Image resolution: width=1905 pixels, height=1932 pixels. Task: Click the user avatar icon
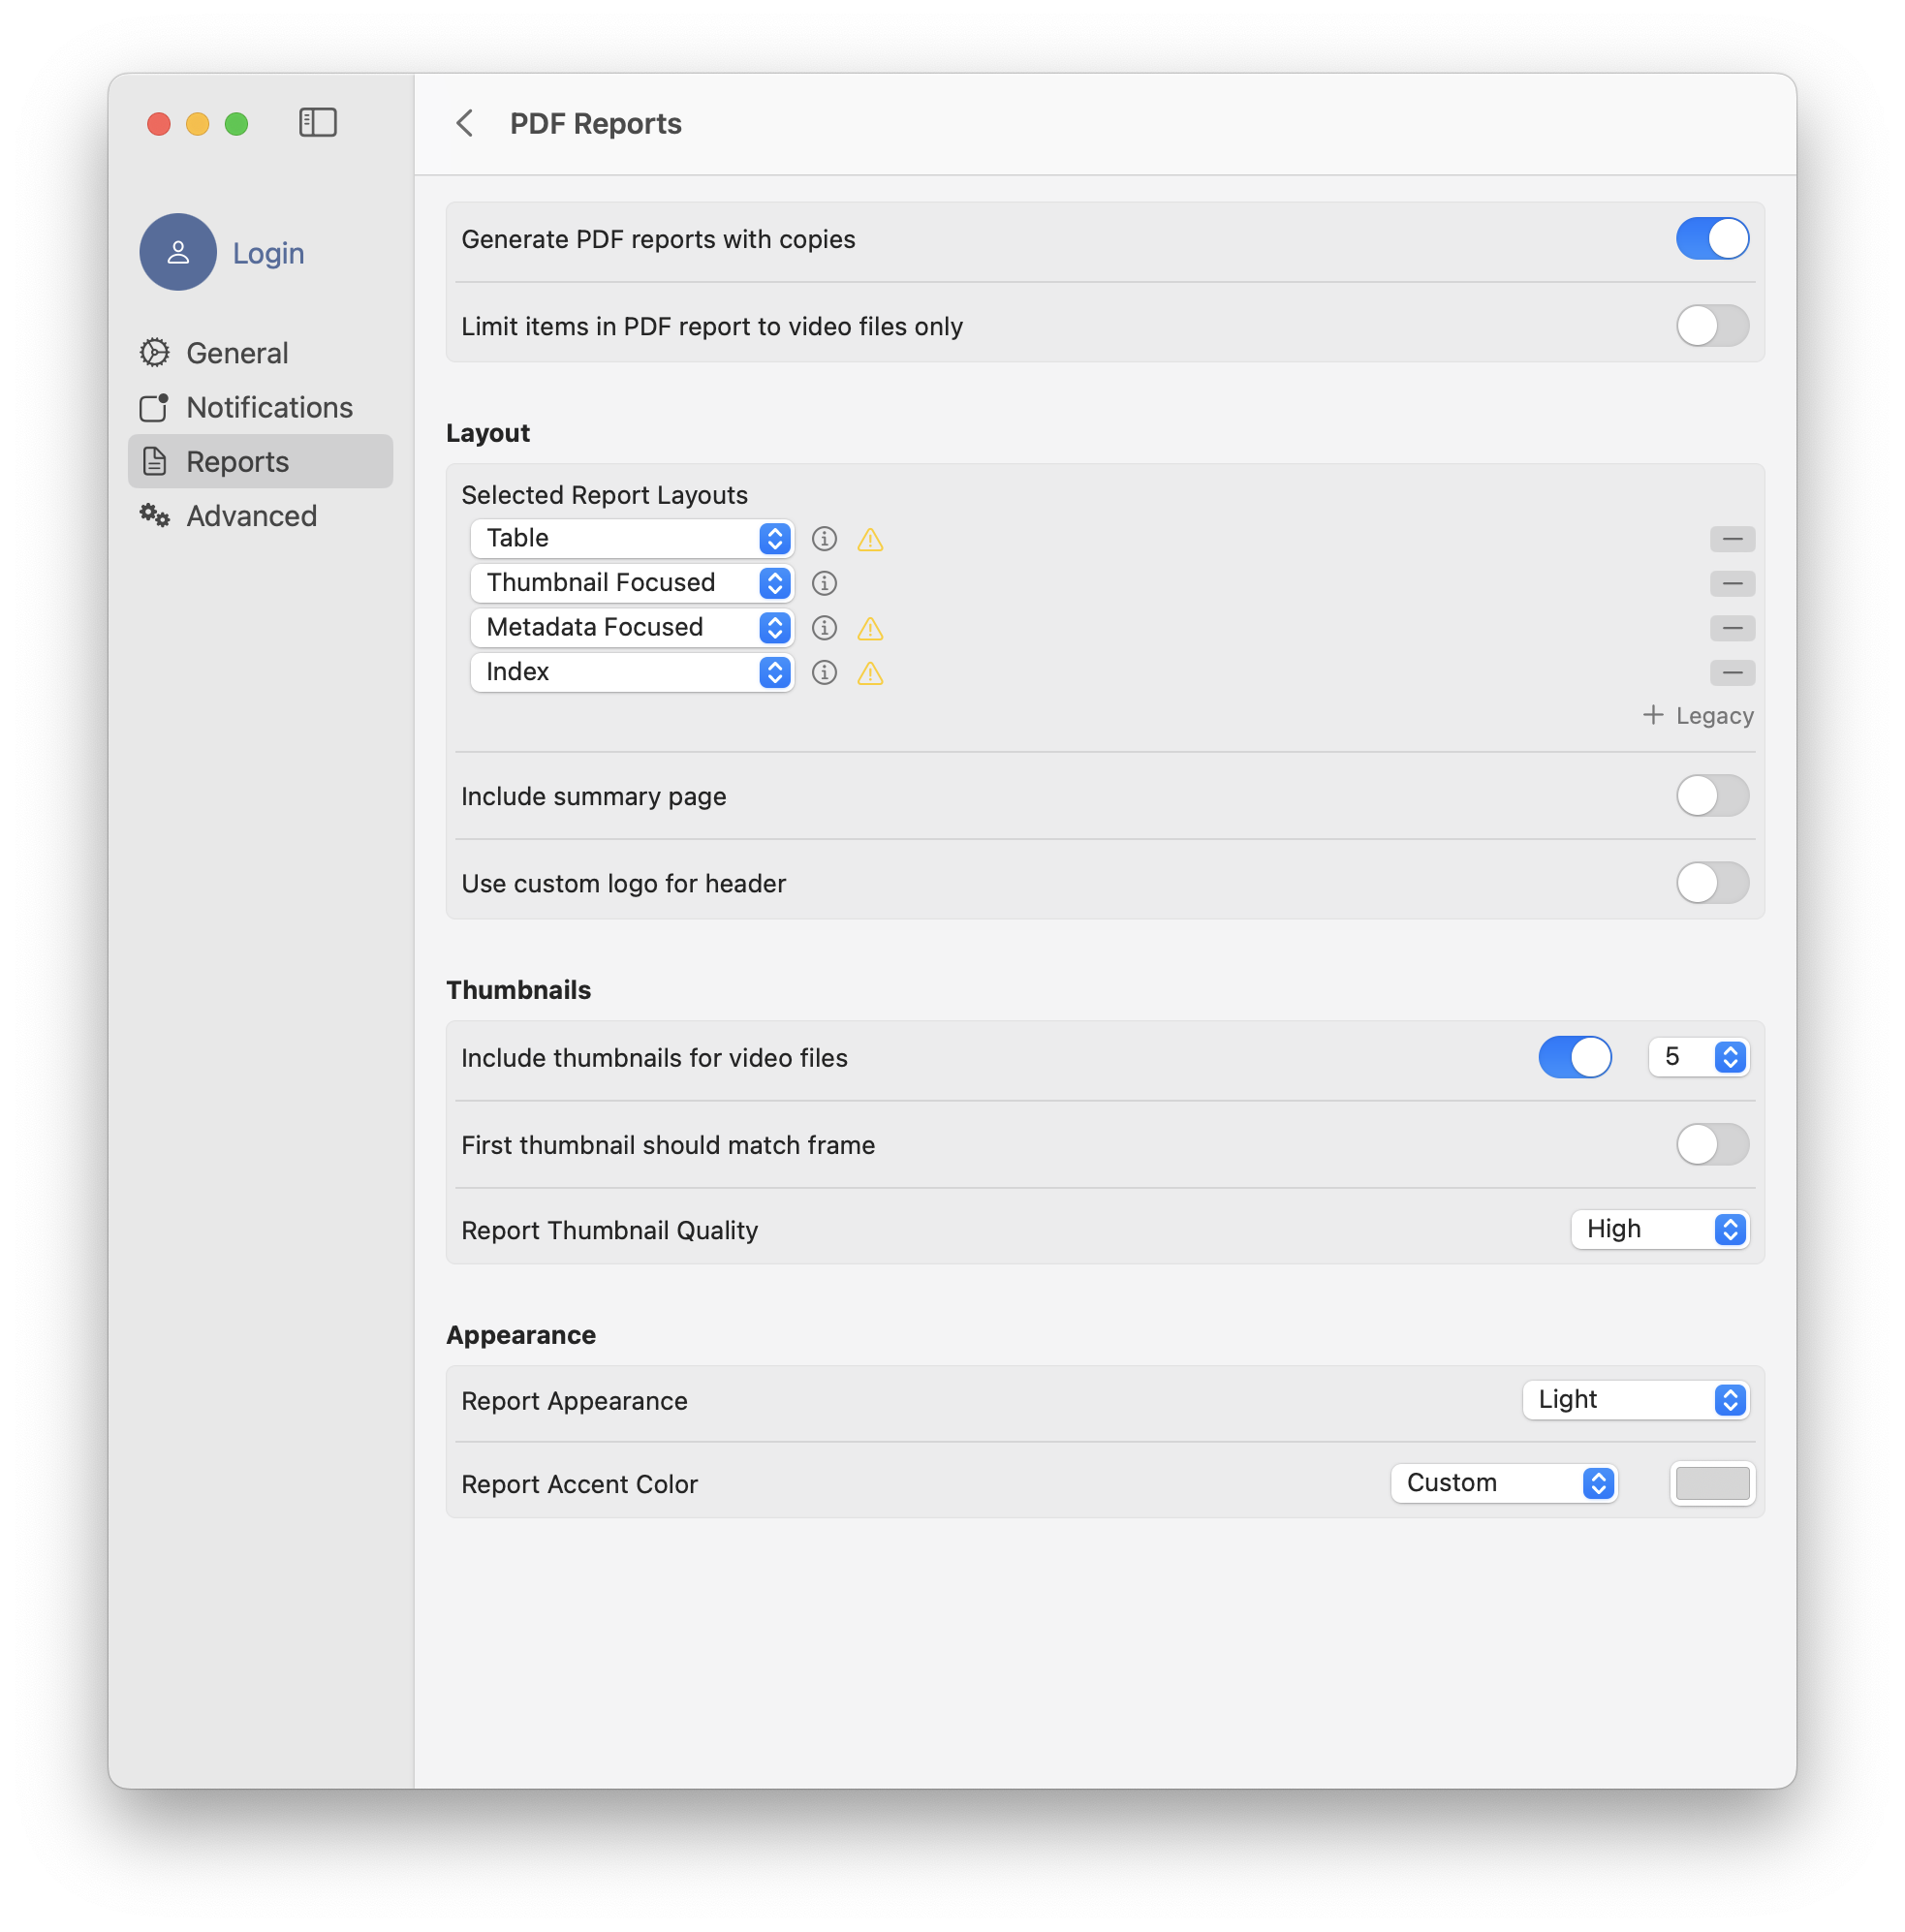click(178, 252)
